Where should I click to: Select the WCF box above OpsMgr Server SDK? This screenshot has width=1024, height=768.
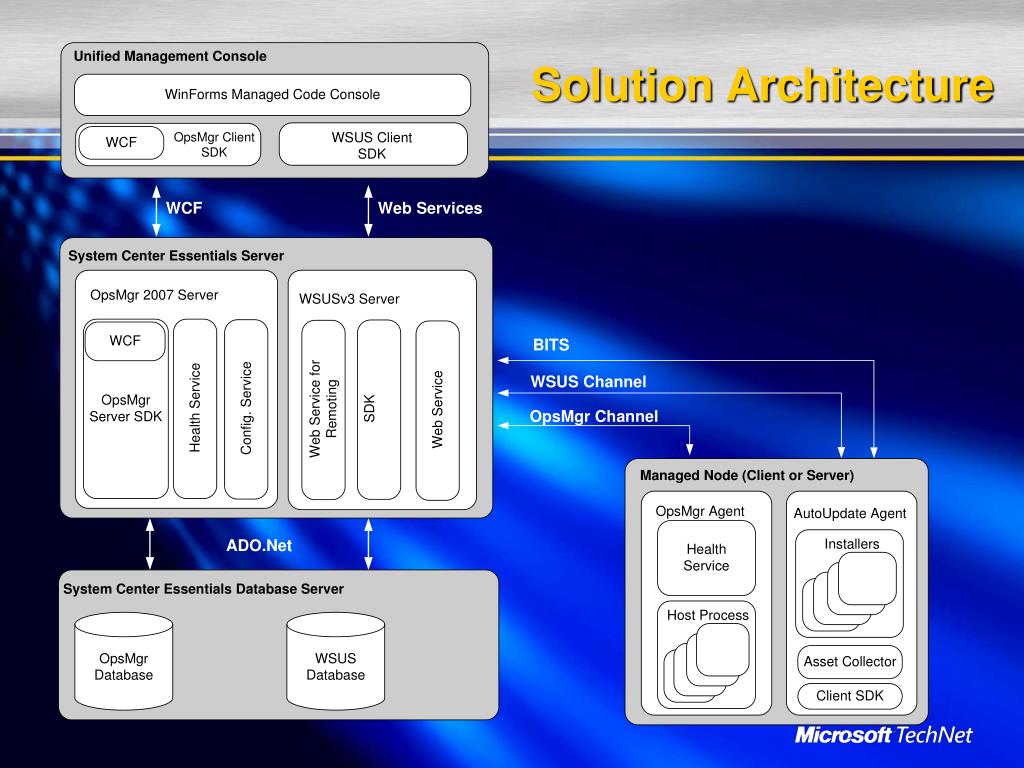coord(125,340)
